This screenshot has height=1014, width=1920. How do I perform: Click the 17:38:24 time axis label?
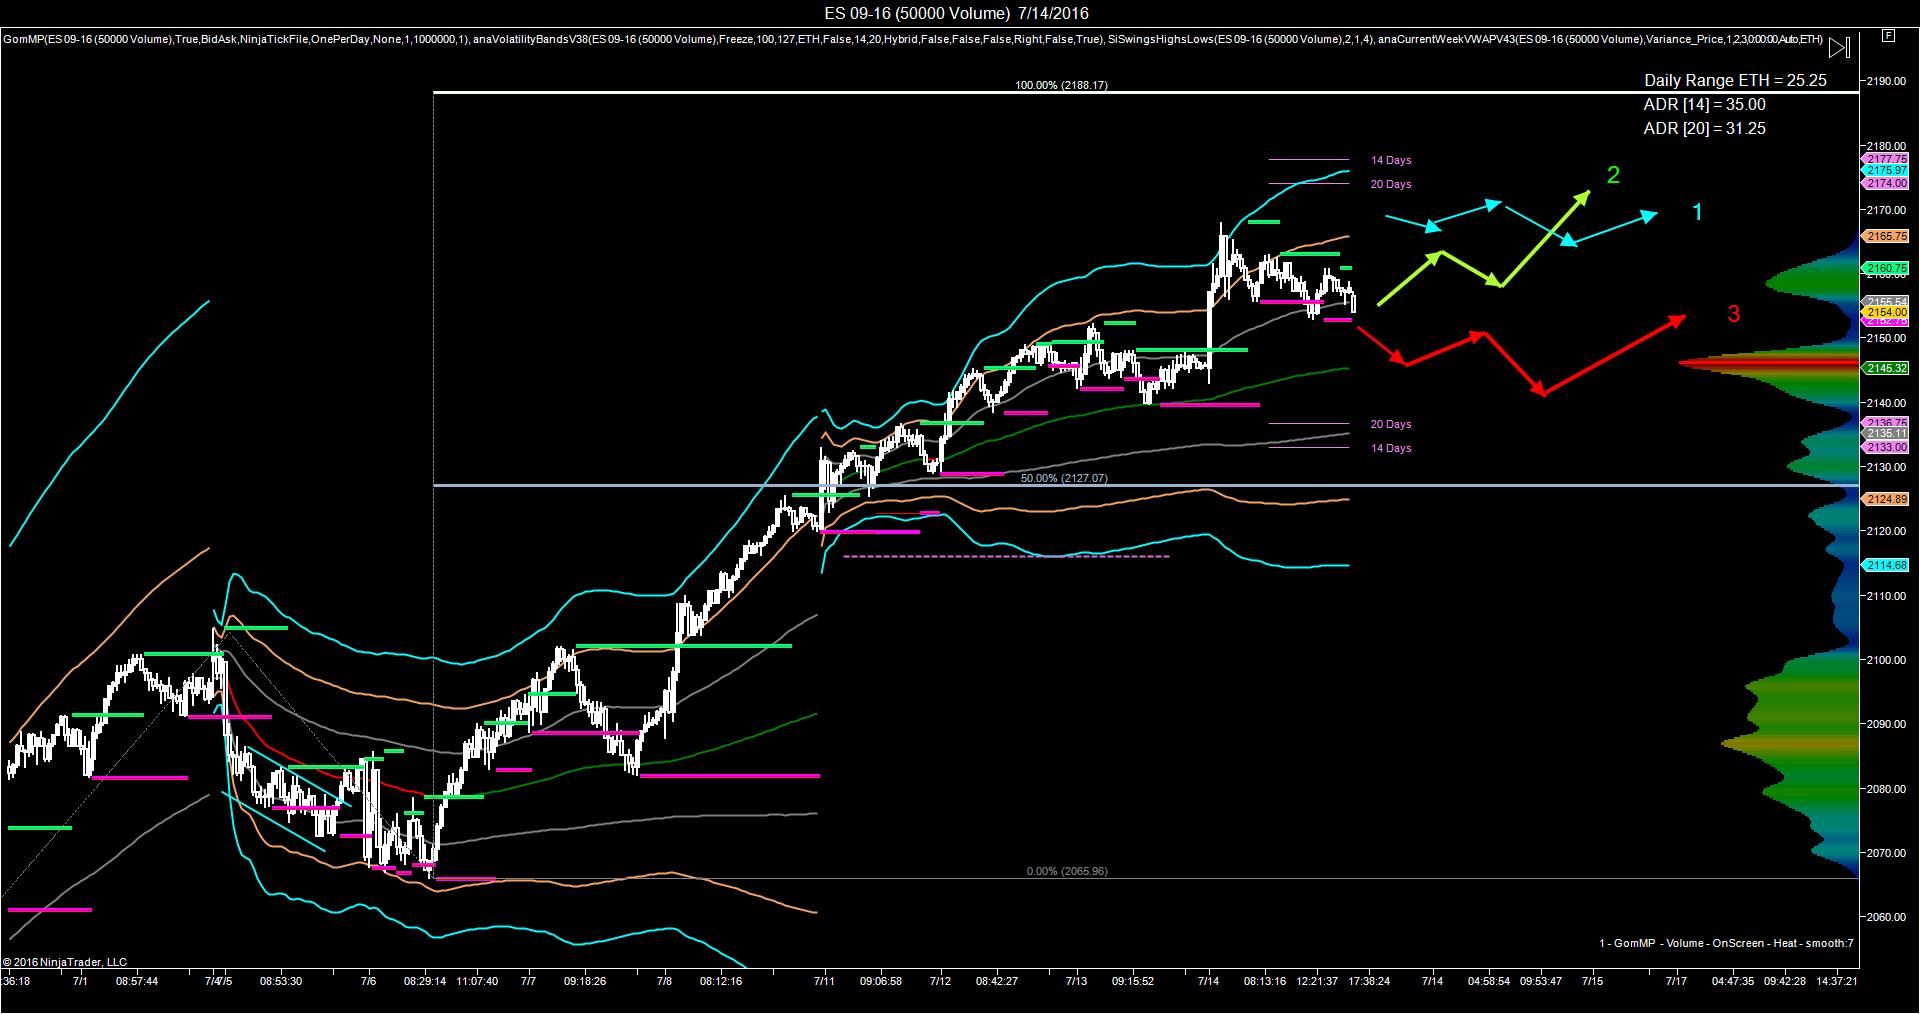1368,981
